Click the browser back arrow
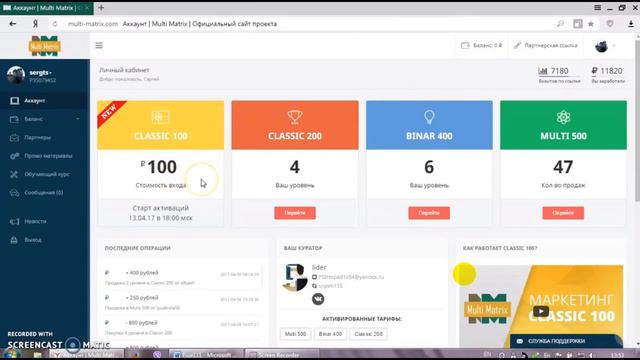Screen dimensions: 640x360 pyautogui.click(x=13, y=24)
